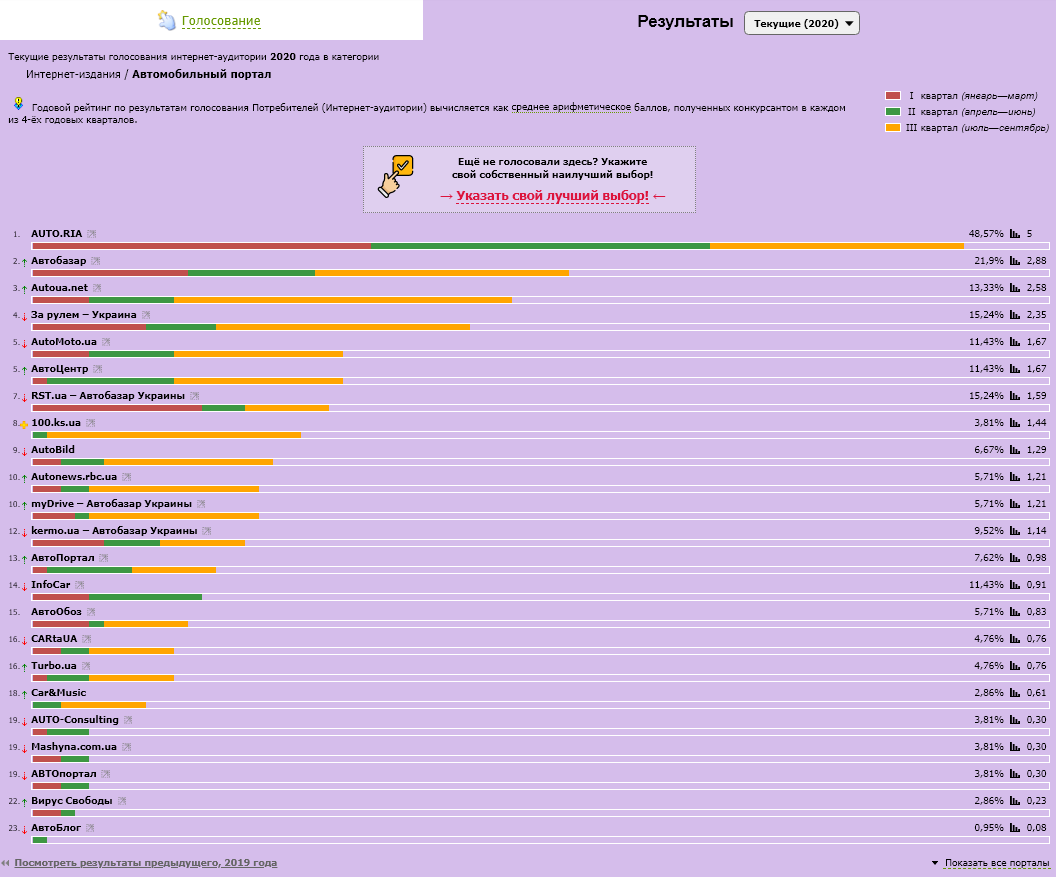The image size is (1056, 877).
Task: Open external link icon next to Вирус Свободы
Action: pyautogui.click(x=122, y=800)
